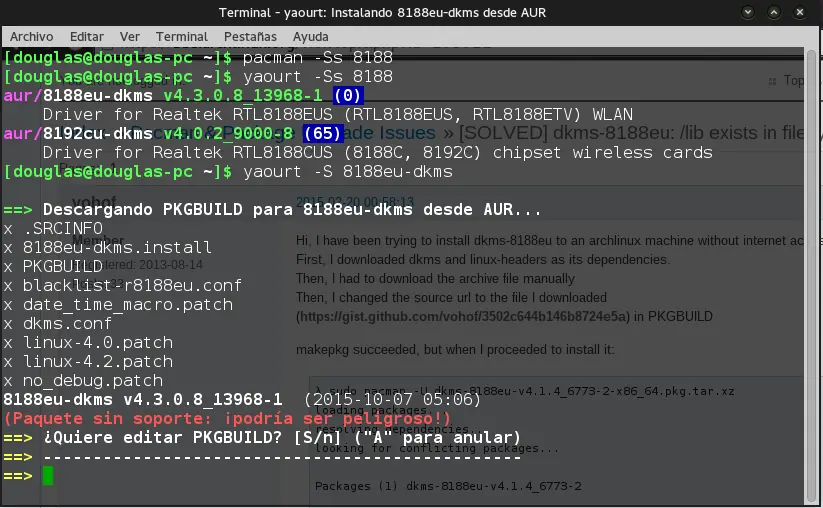Click the gist.github.com link in background browser
The image size is (823, 508).
(462, 316)
